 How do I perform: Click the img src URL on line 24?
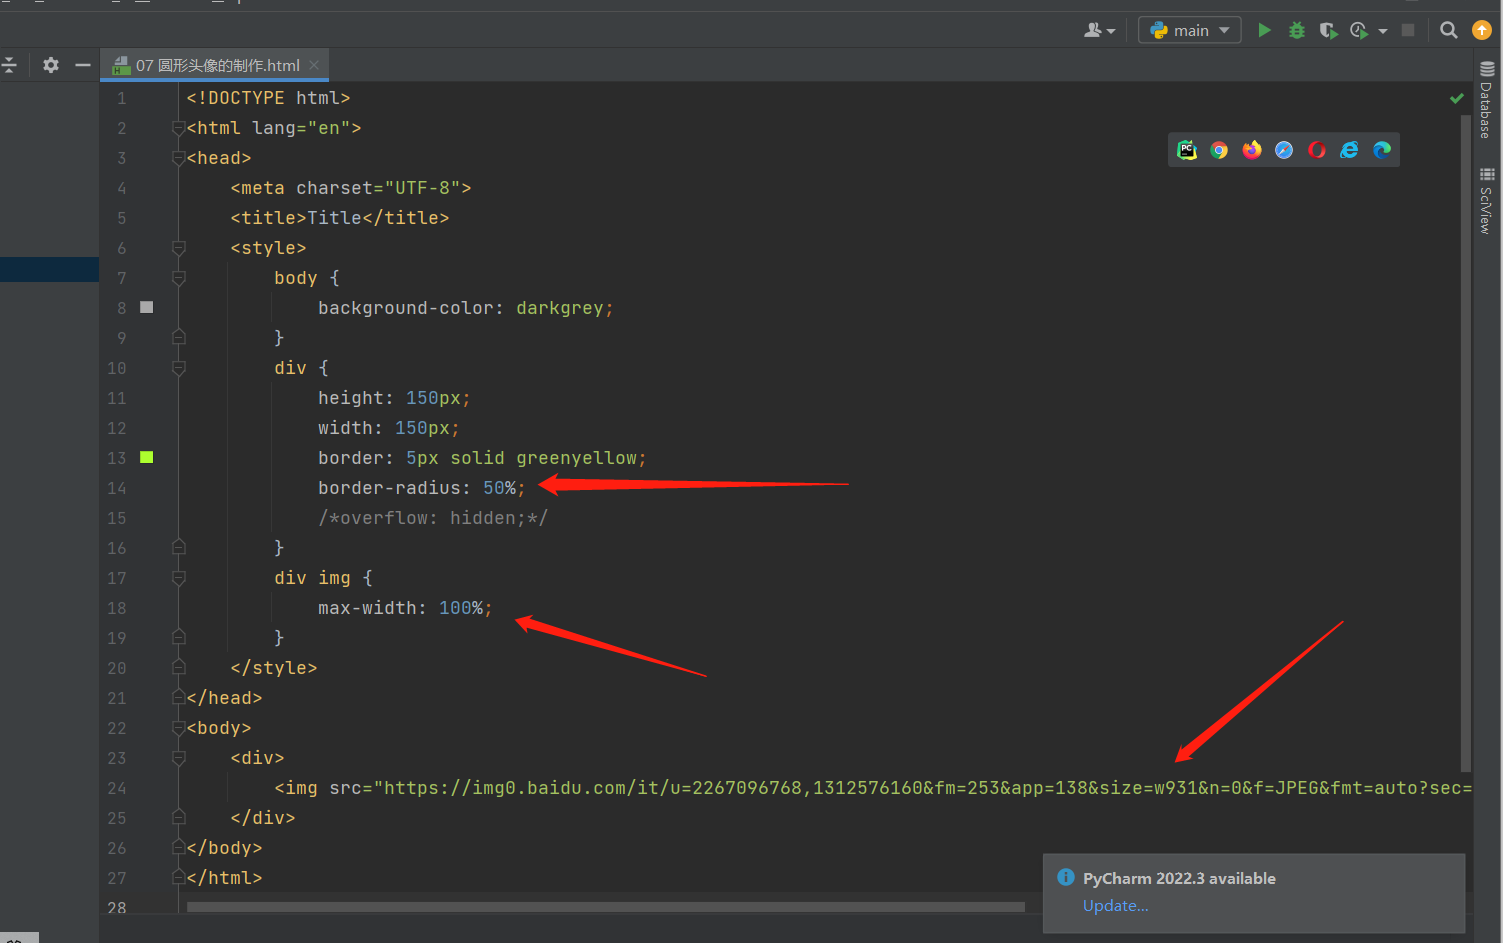coord(928,788)
